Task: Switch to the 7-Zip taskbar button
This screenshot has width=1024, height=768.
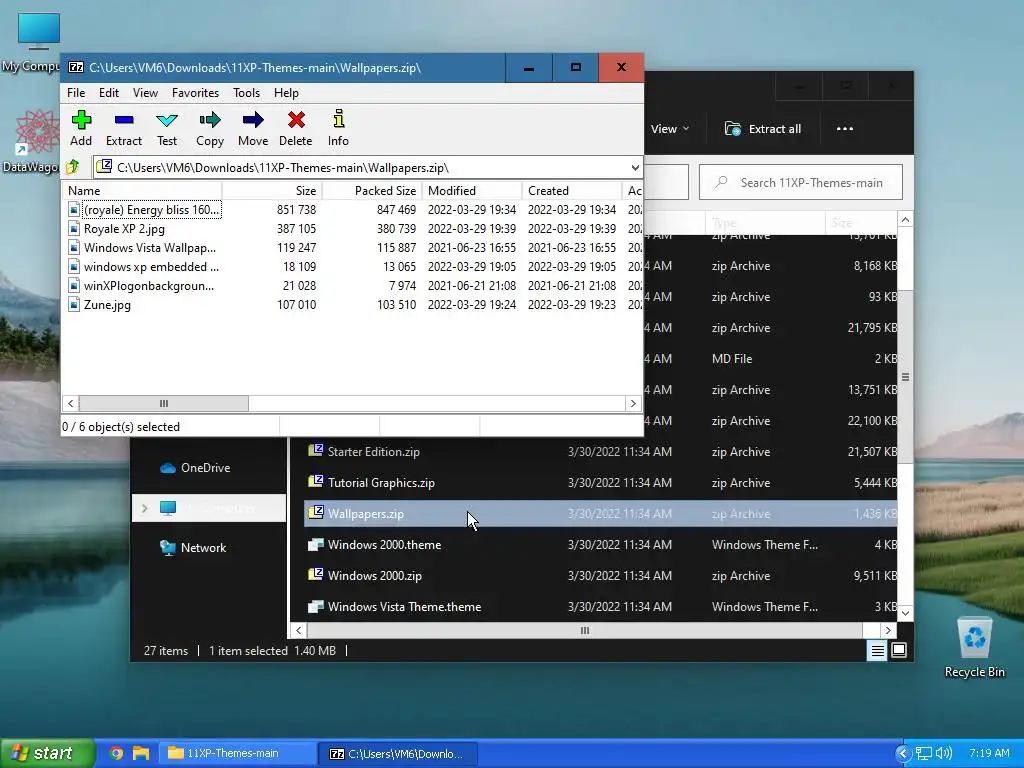Action: [398, 753]
